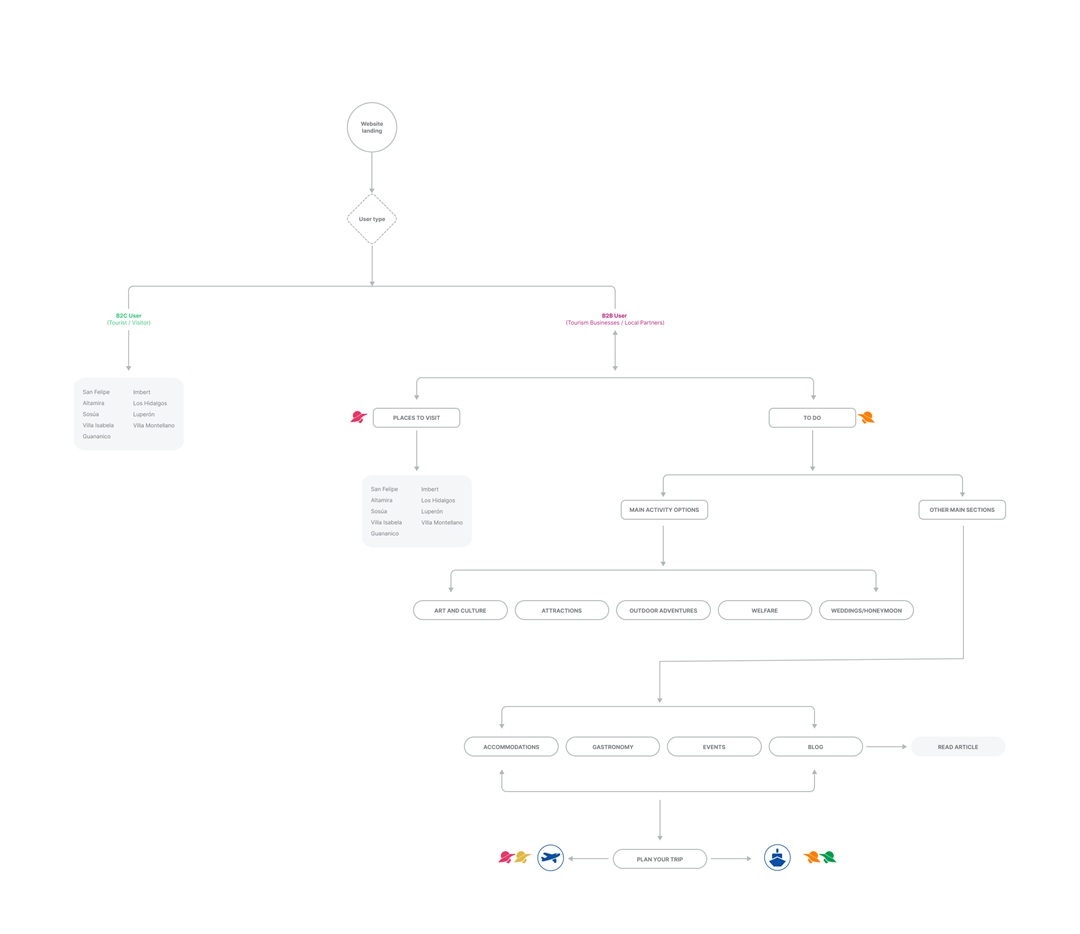The width and height of the screenshot is (1080, 934).
Task: Click the Read Article node
Action: click(958, 747)
